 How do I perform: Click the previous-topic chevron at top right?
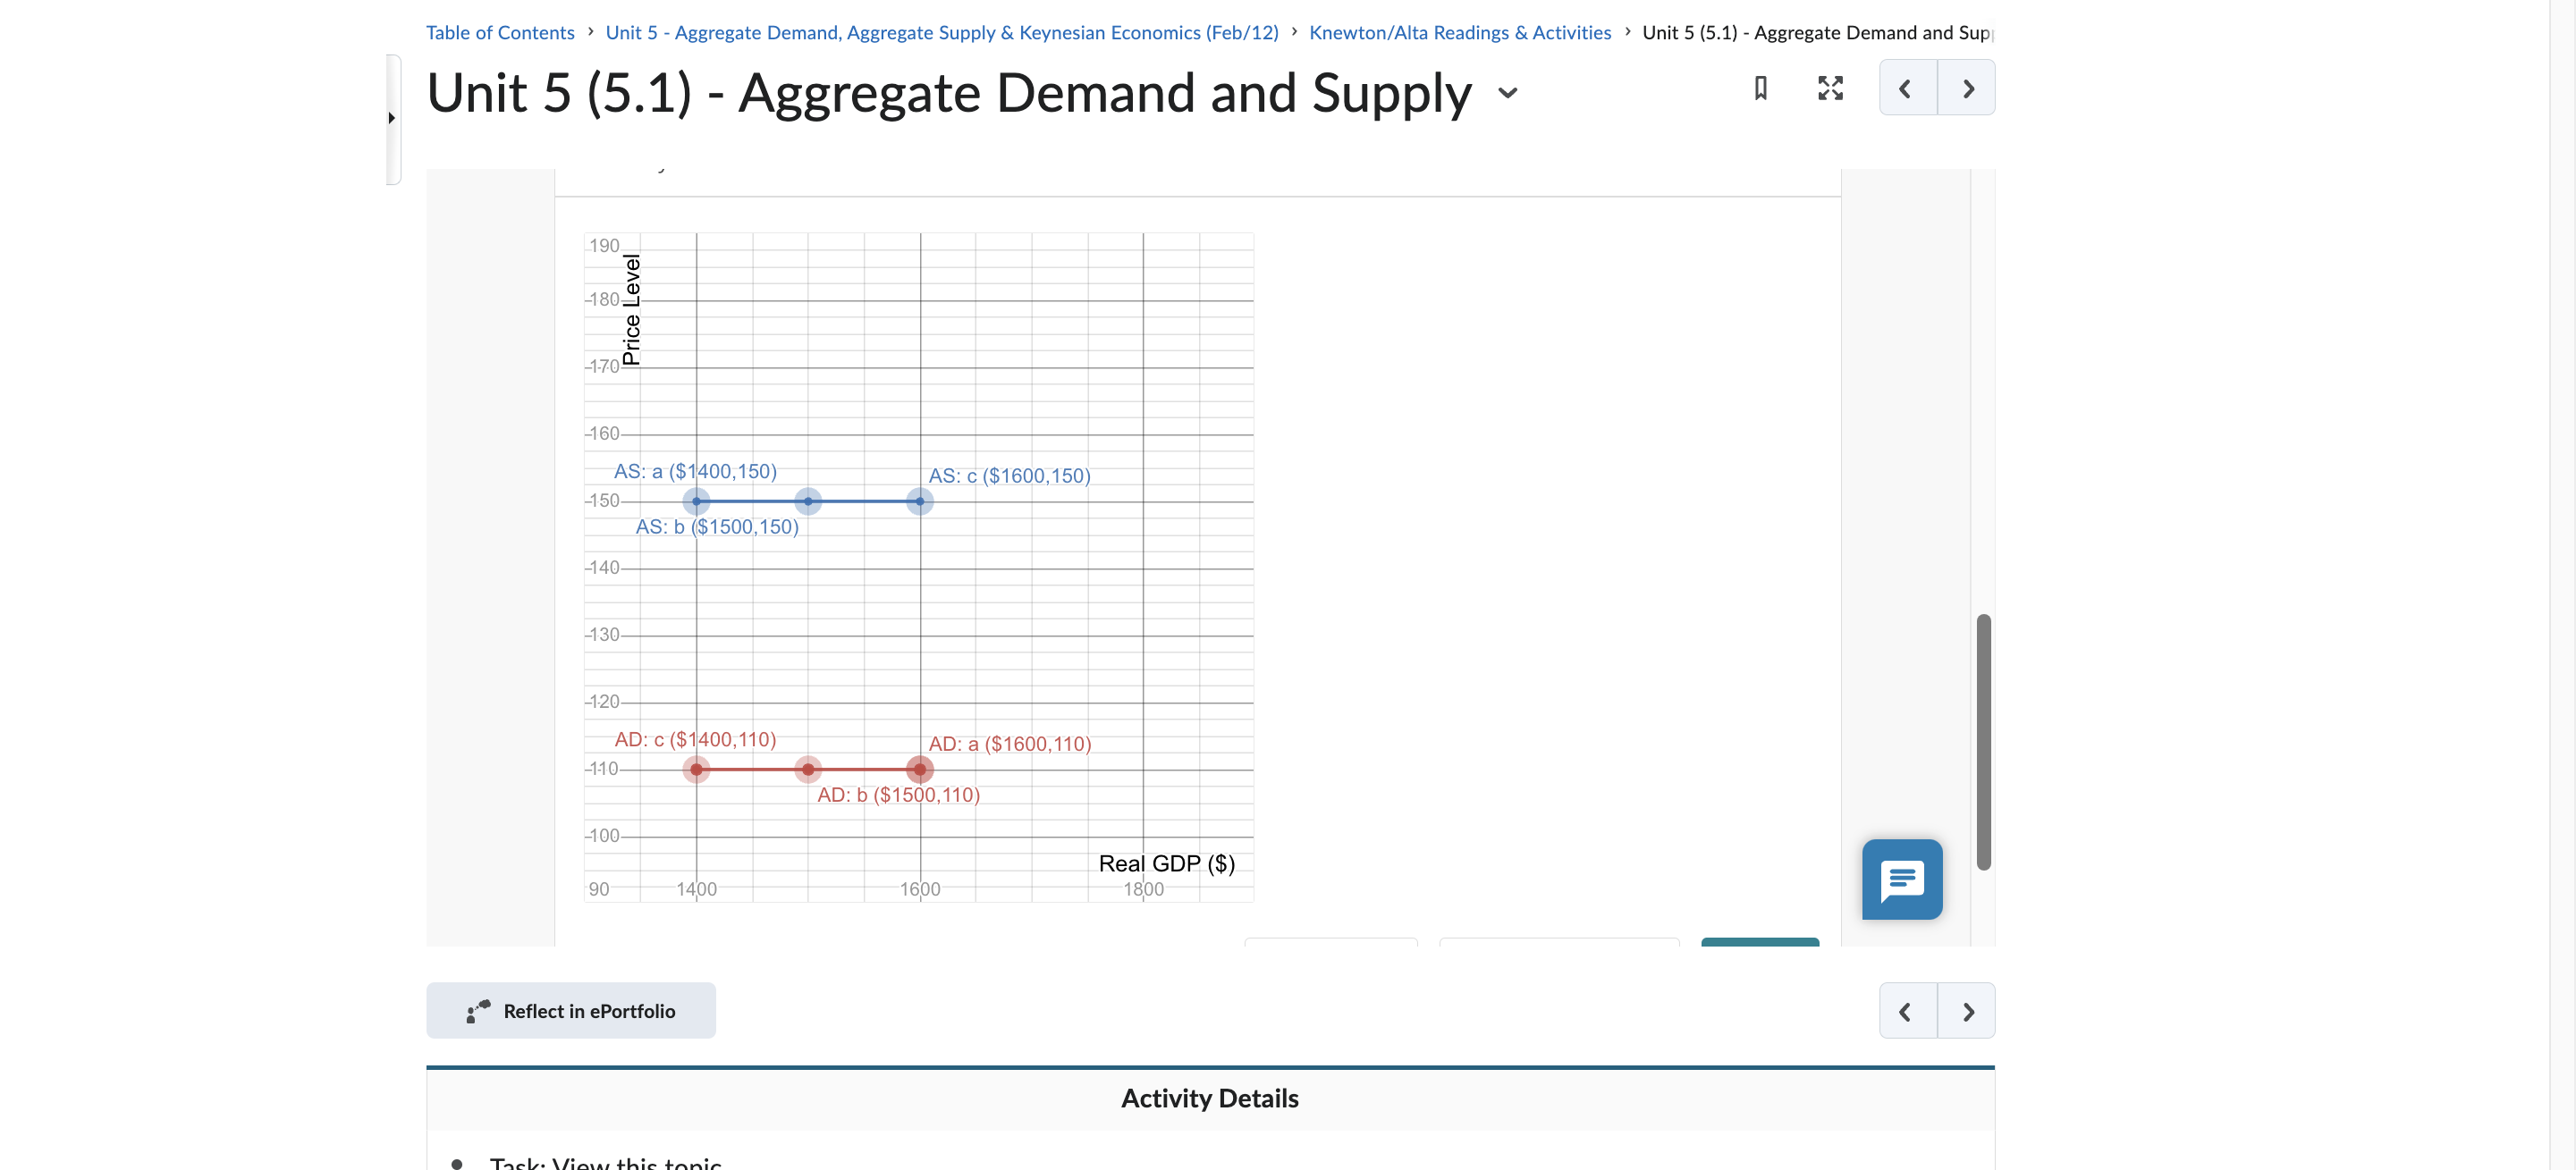1905,88
